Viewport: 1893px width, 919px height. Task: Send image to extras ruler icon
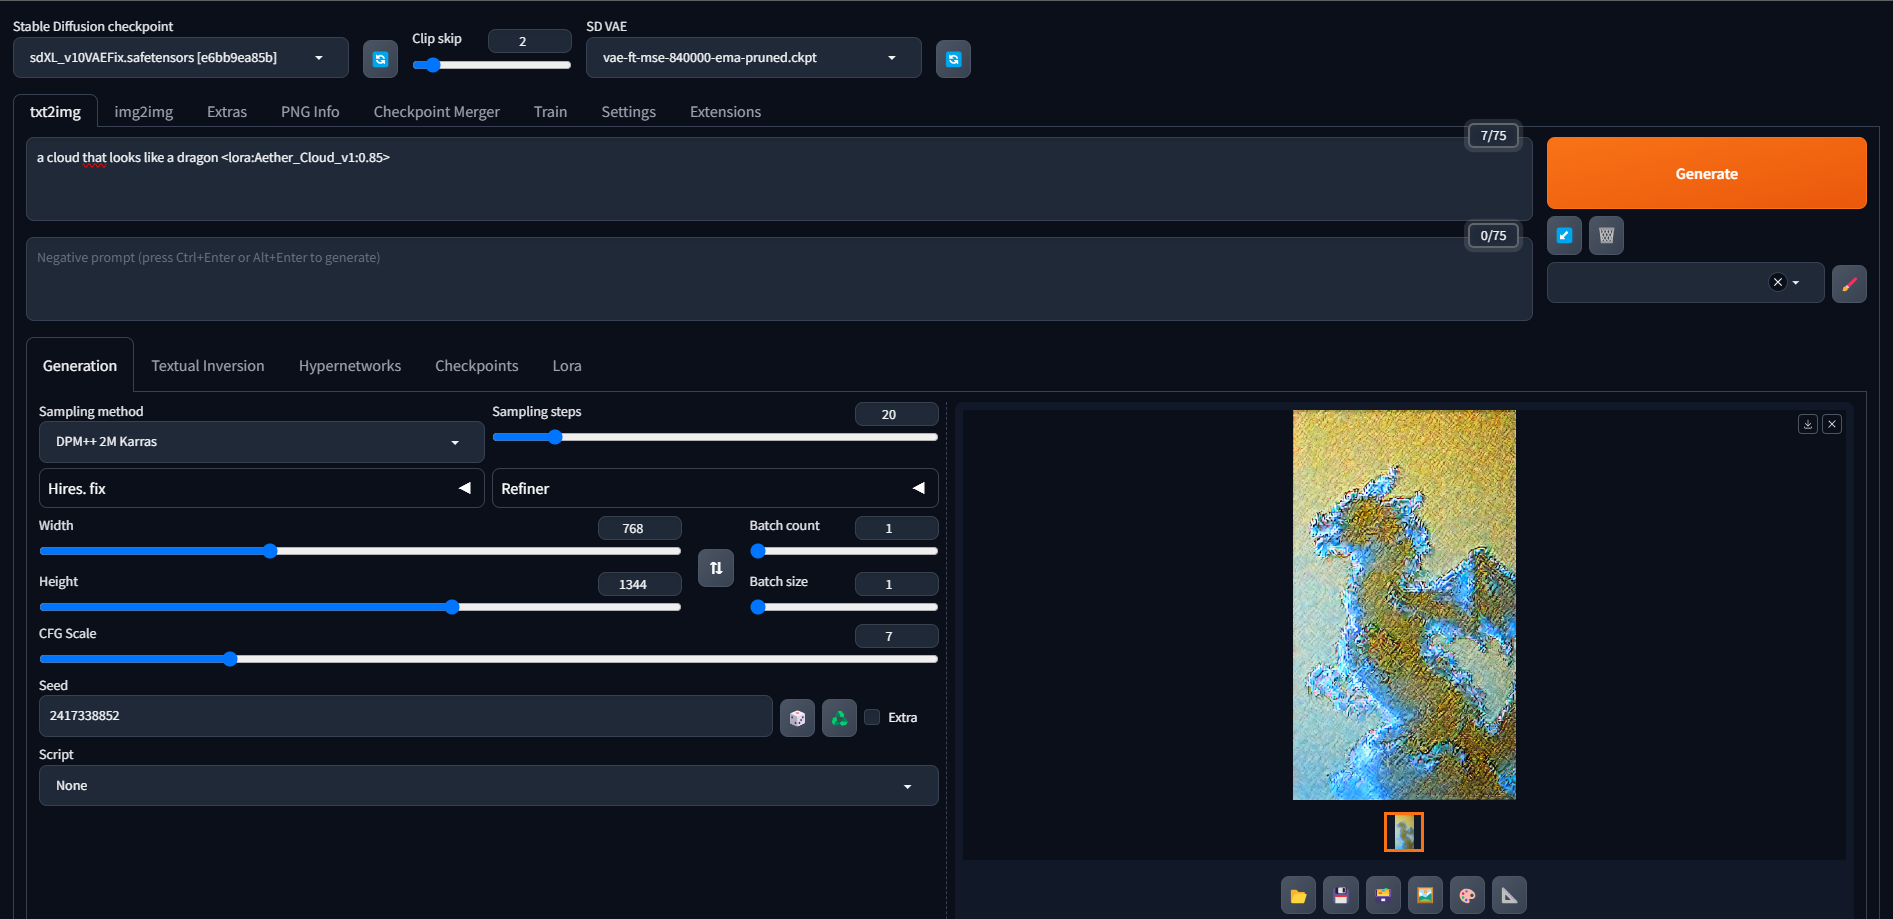coord(1509,896)
